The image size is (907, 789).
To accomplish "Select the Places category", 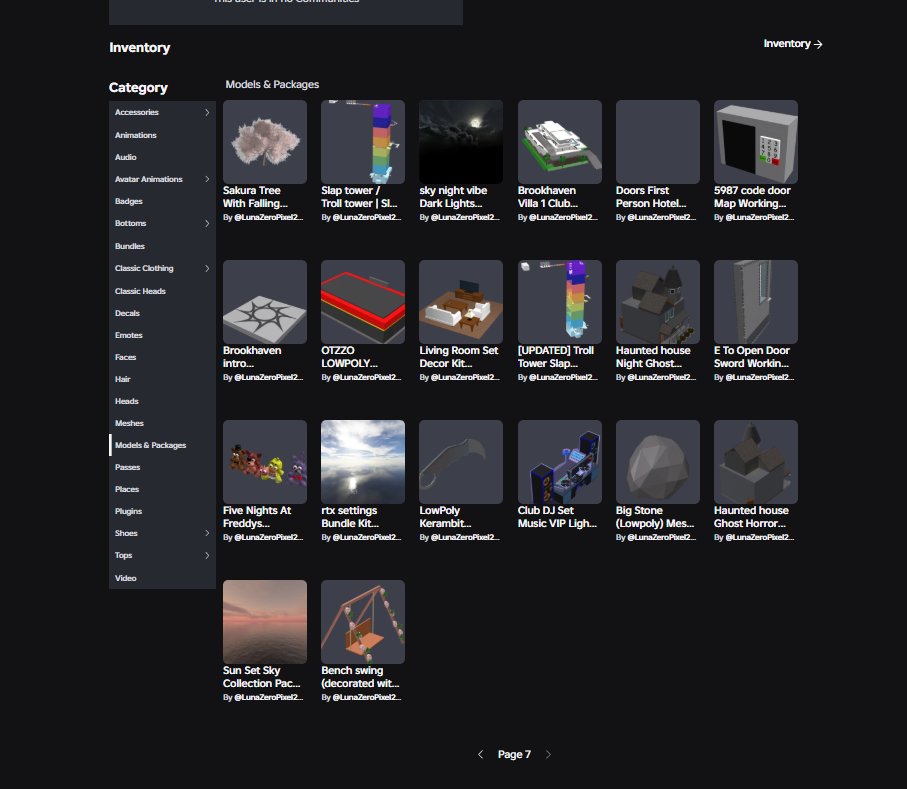I will pos(163,489).
